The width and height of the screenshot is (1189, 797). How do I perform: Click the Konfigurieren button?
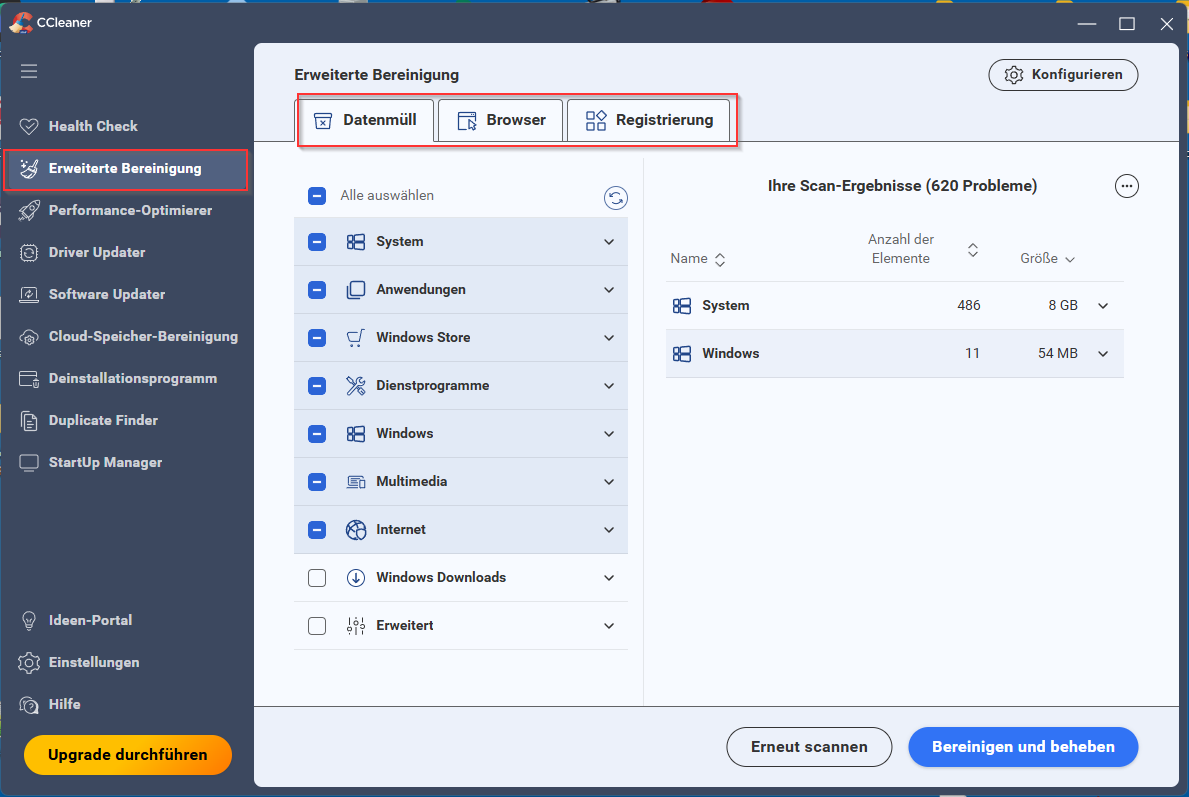[1063, 75]
